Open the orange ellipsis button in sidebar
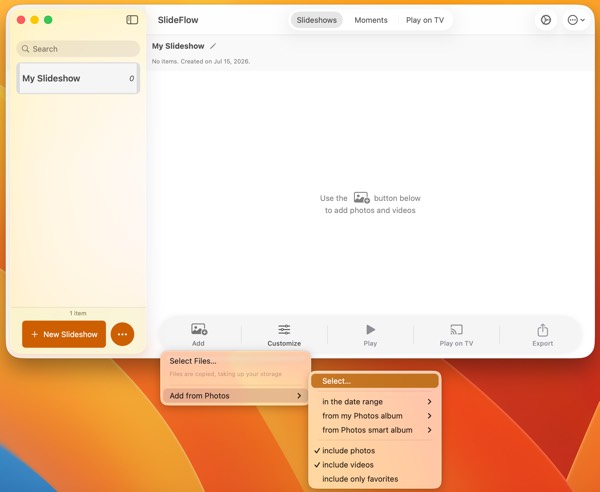The width and height of the screenshot is (600, 492). point(122,334)
